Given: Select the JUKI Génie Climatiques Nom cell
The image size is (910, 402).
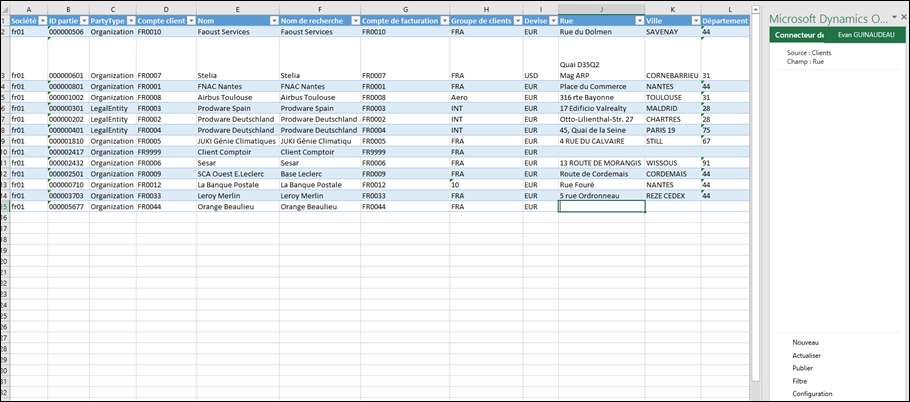Looking at the screenshot, I should pyautogui.click(x=238, y=141).
